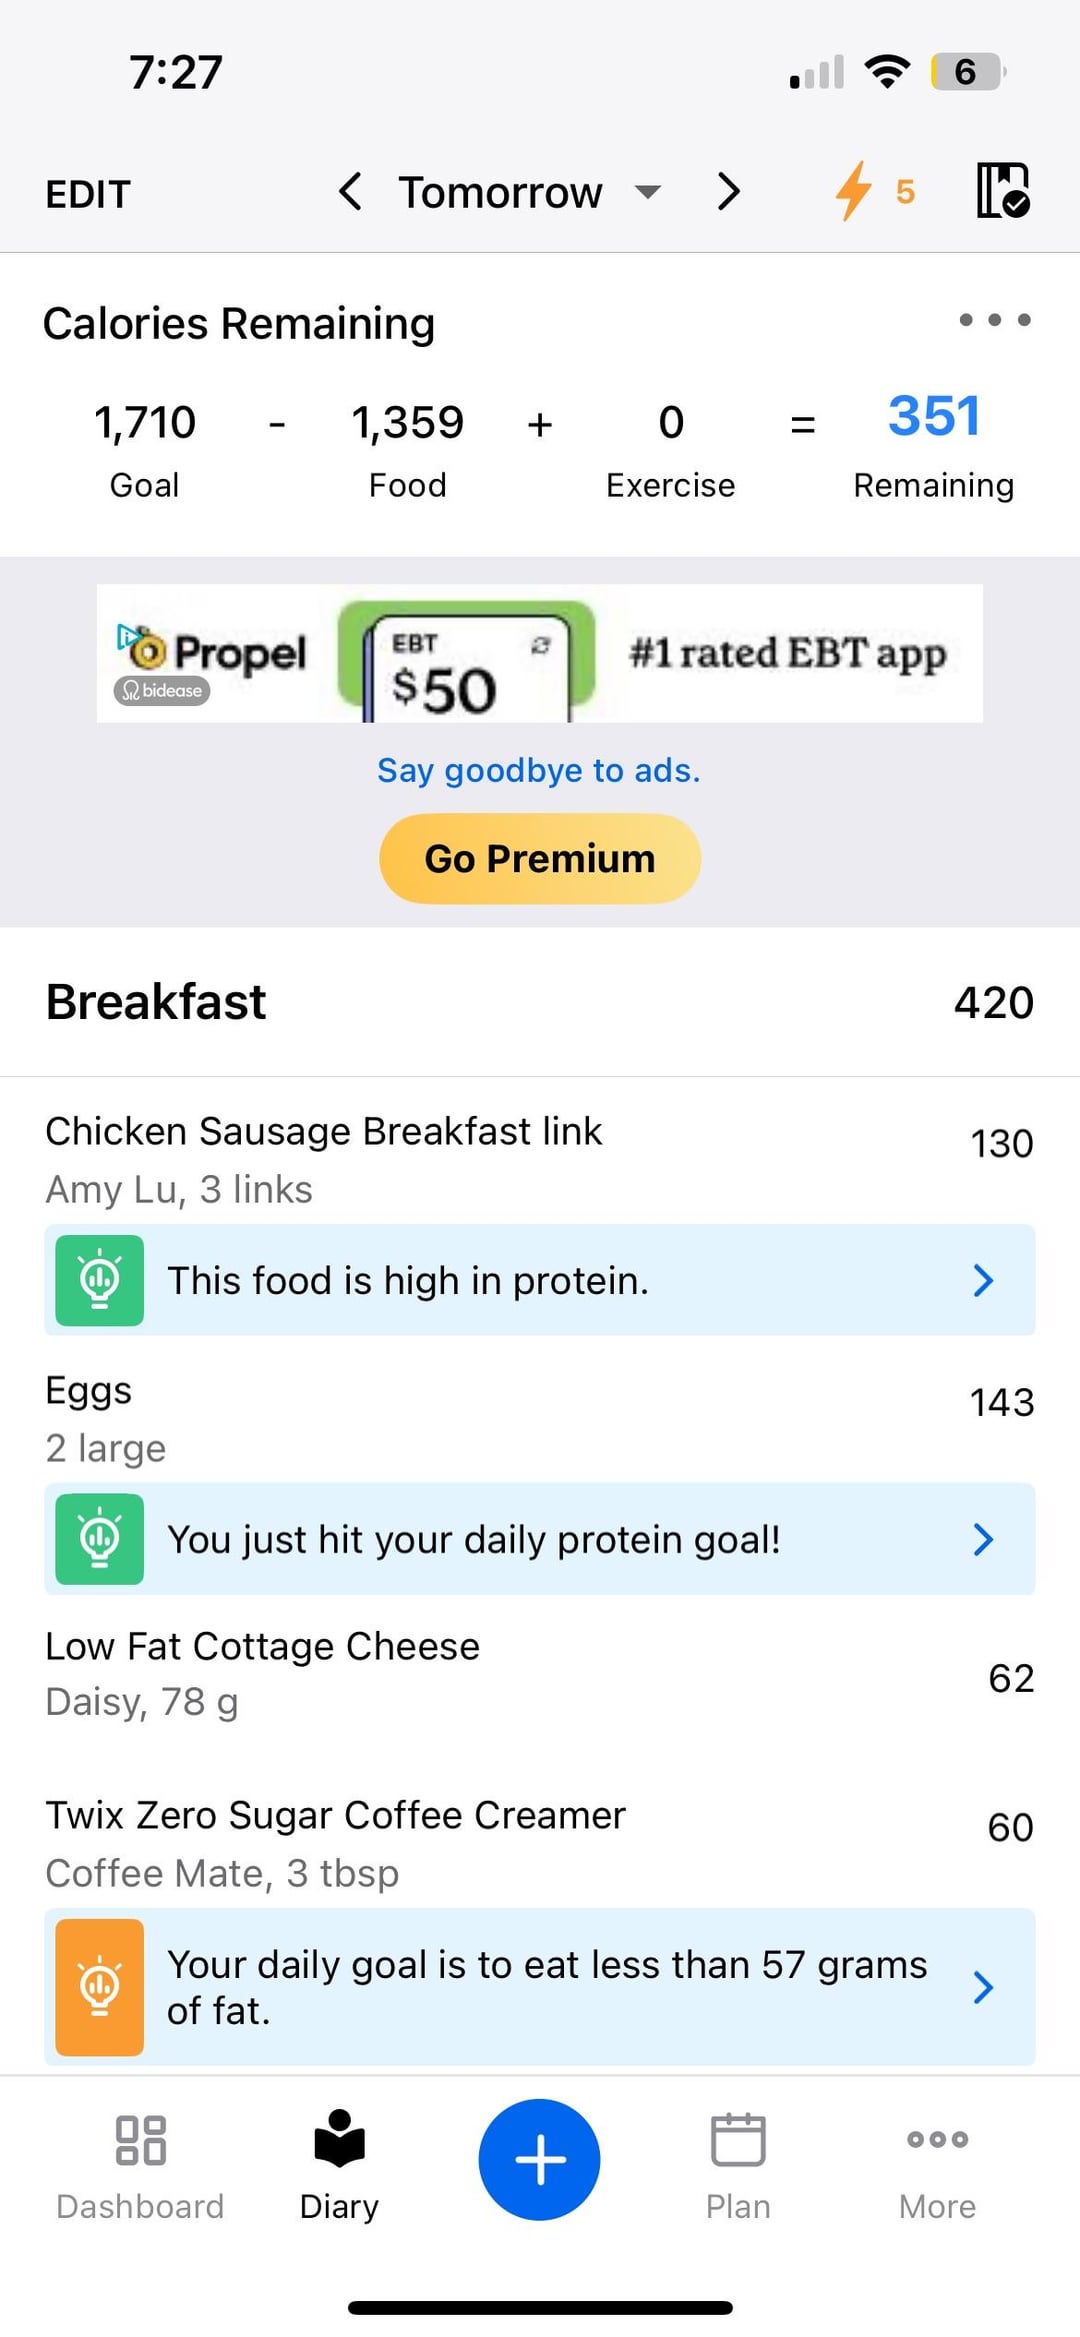Open the More menu tab
The image size is (1080, 2337).
[937, 2162]
